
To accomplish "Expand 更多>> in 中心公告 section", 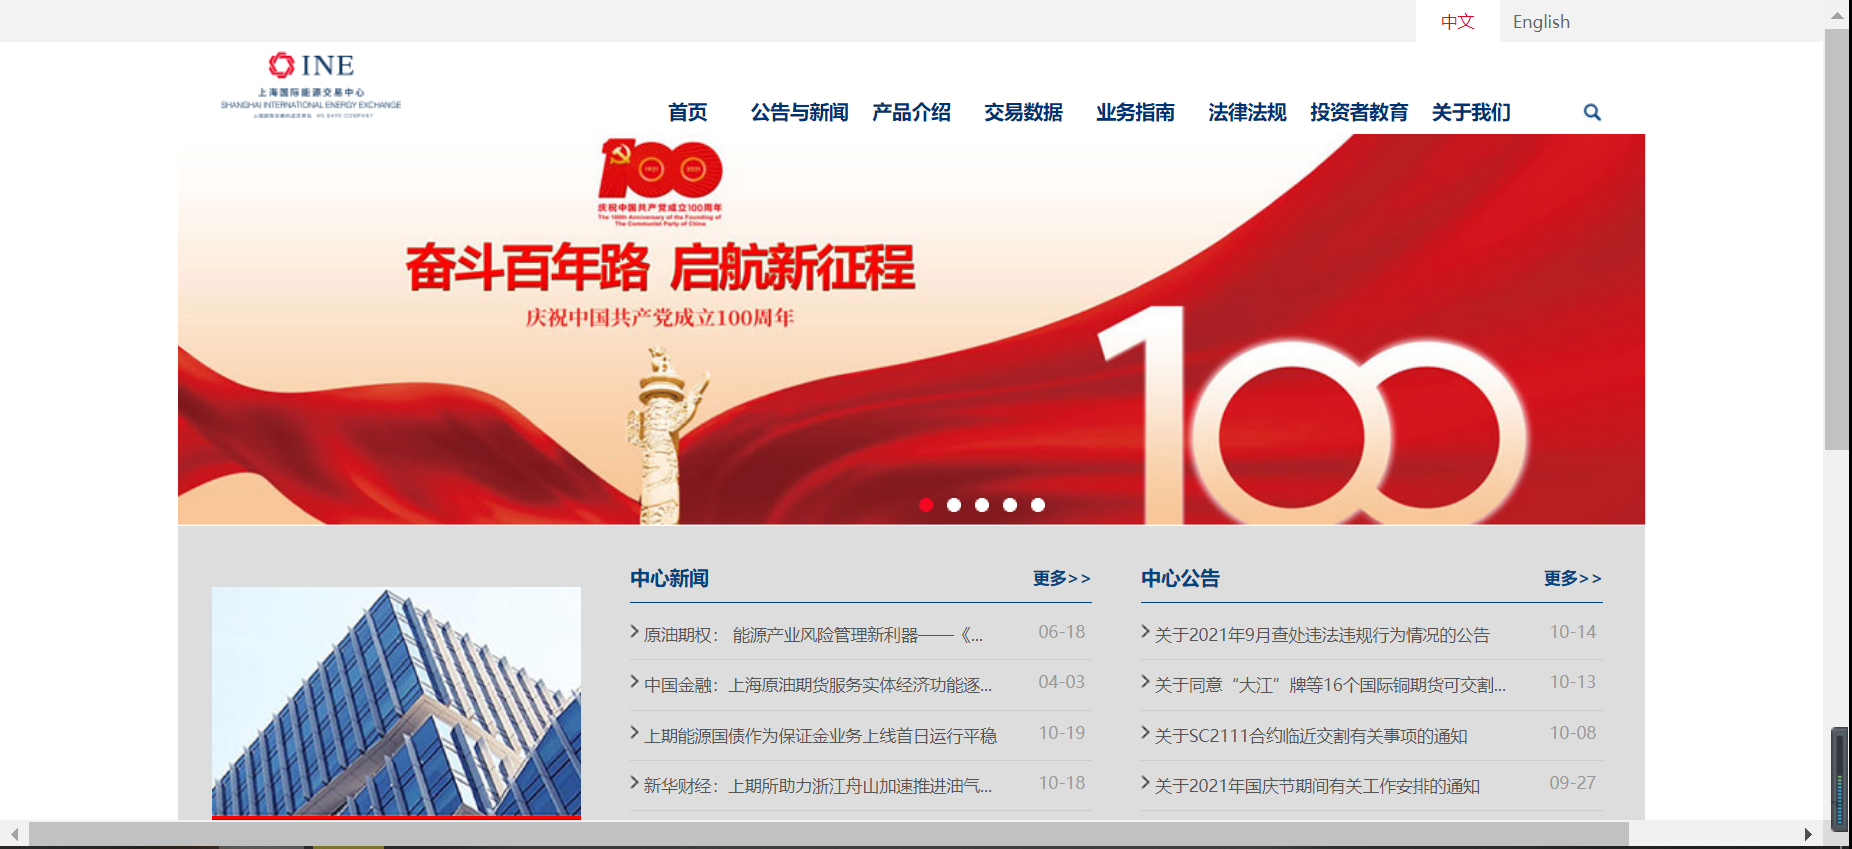I will pyautogui.click(x=1572, y=578).
